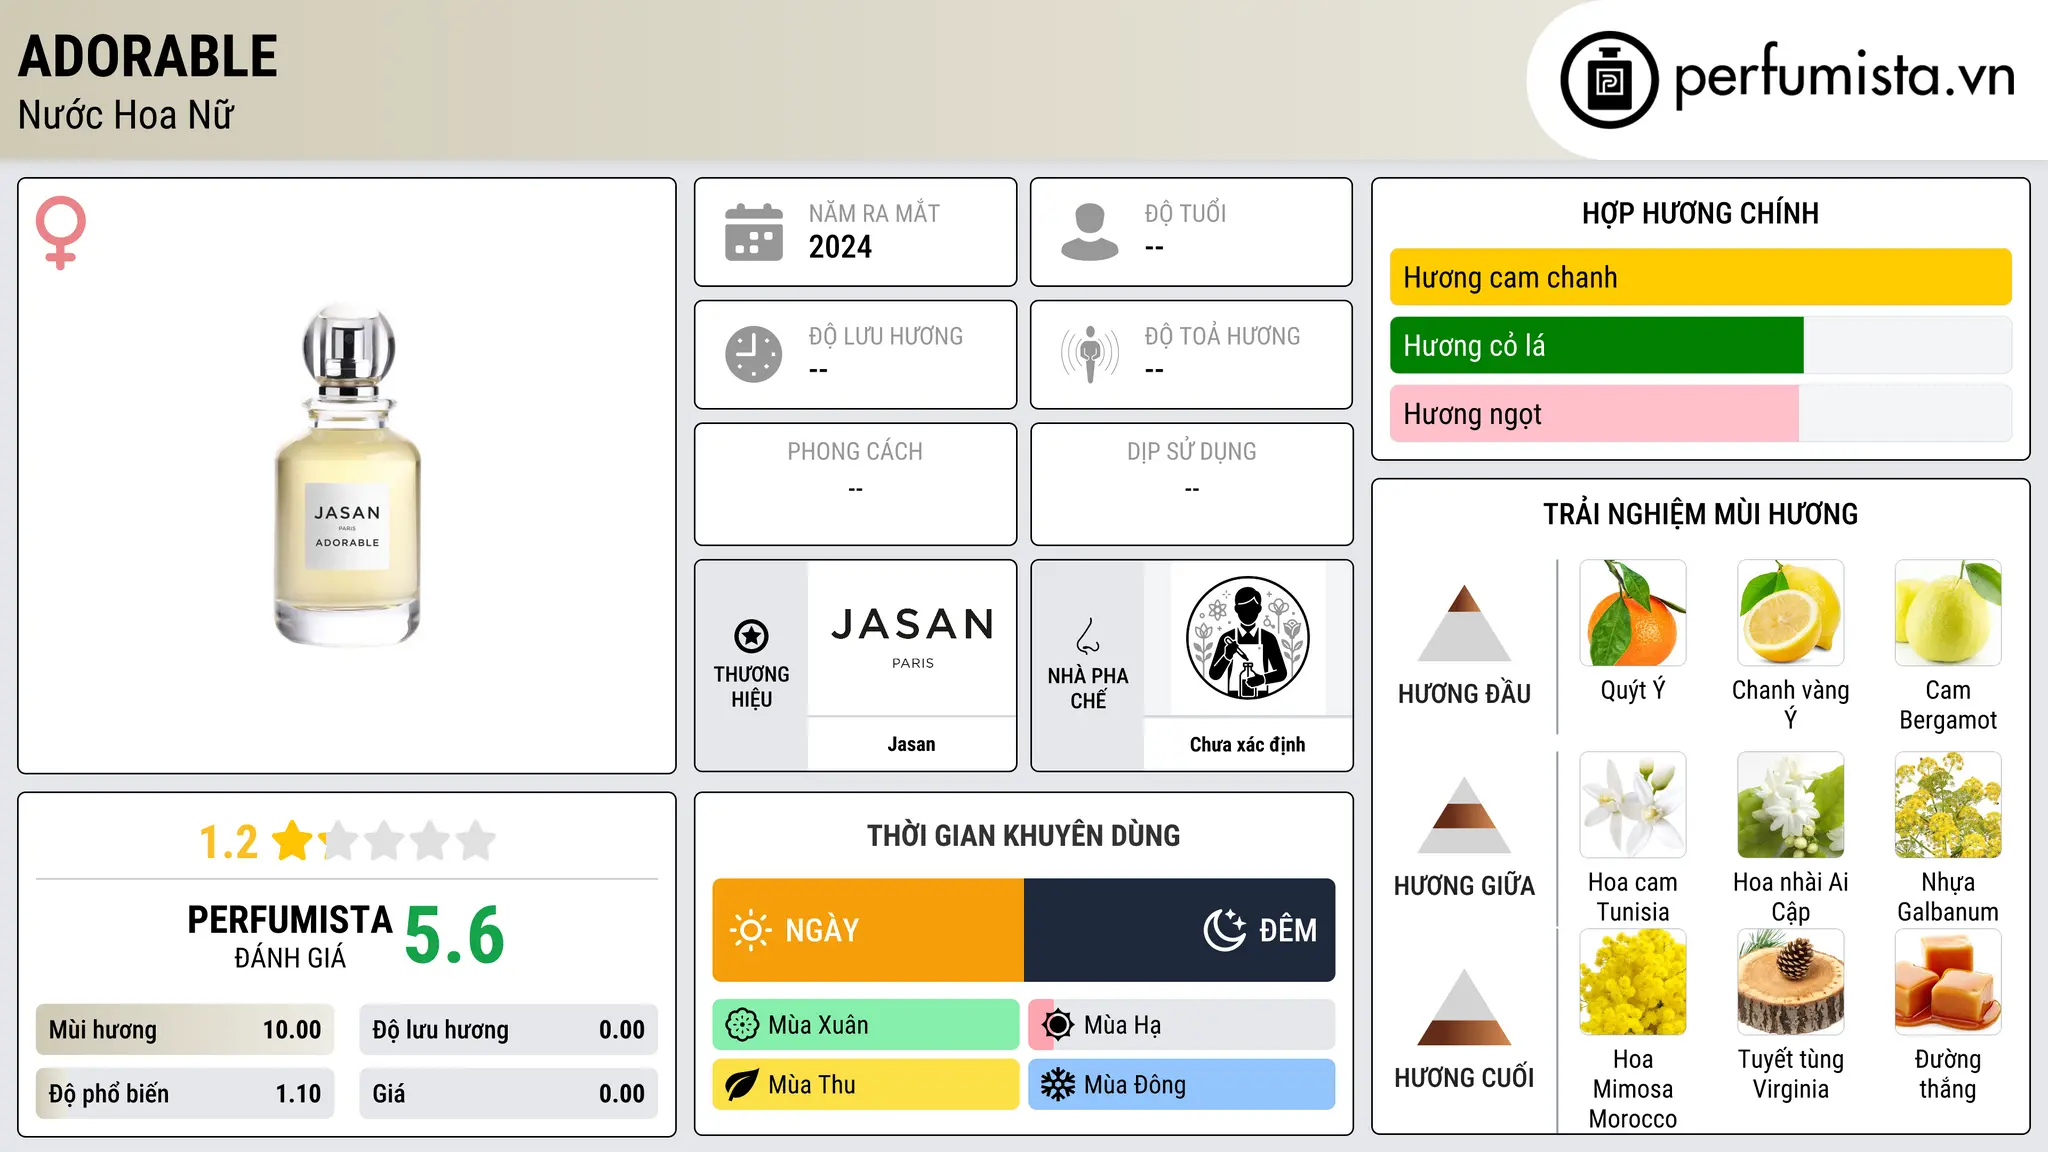Viewport: 2048px width, 1152px height.
Task: Open the Chanh vàng Ý note image
Action: (x=1790, y=613)
